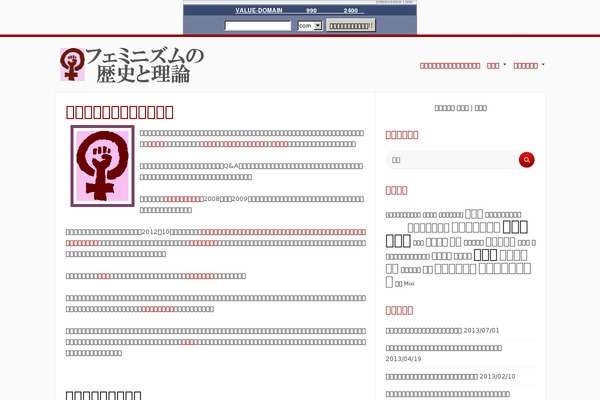Focus the domain name field in banner ad
The image size is (600, 400).
[x=258, y=26]
